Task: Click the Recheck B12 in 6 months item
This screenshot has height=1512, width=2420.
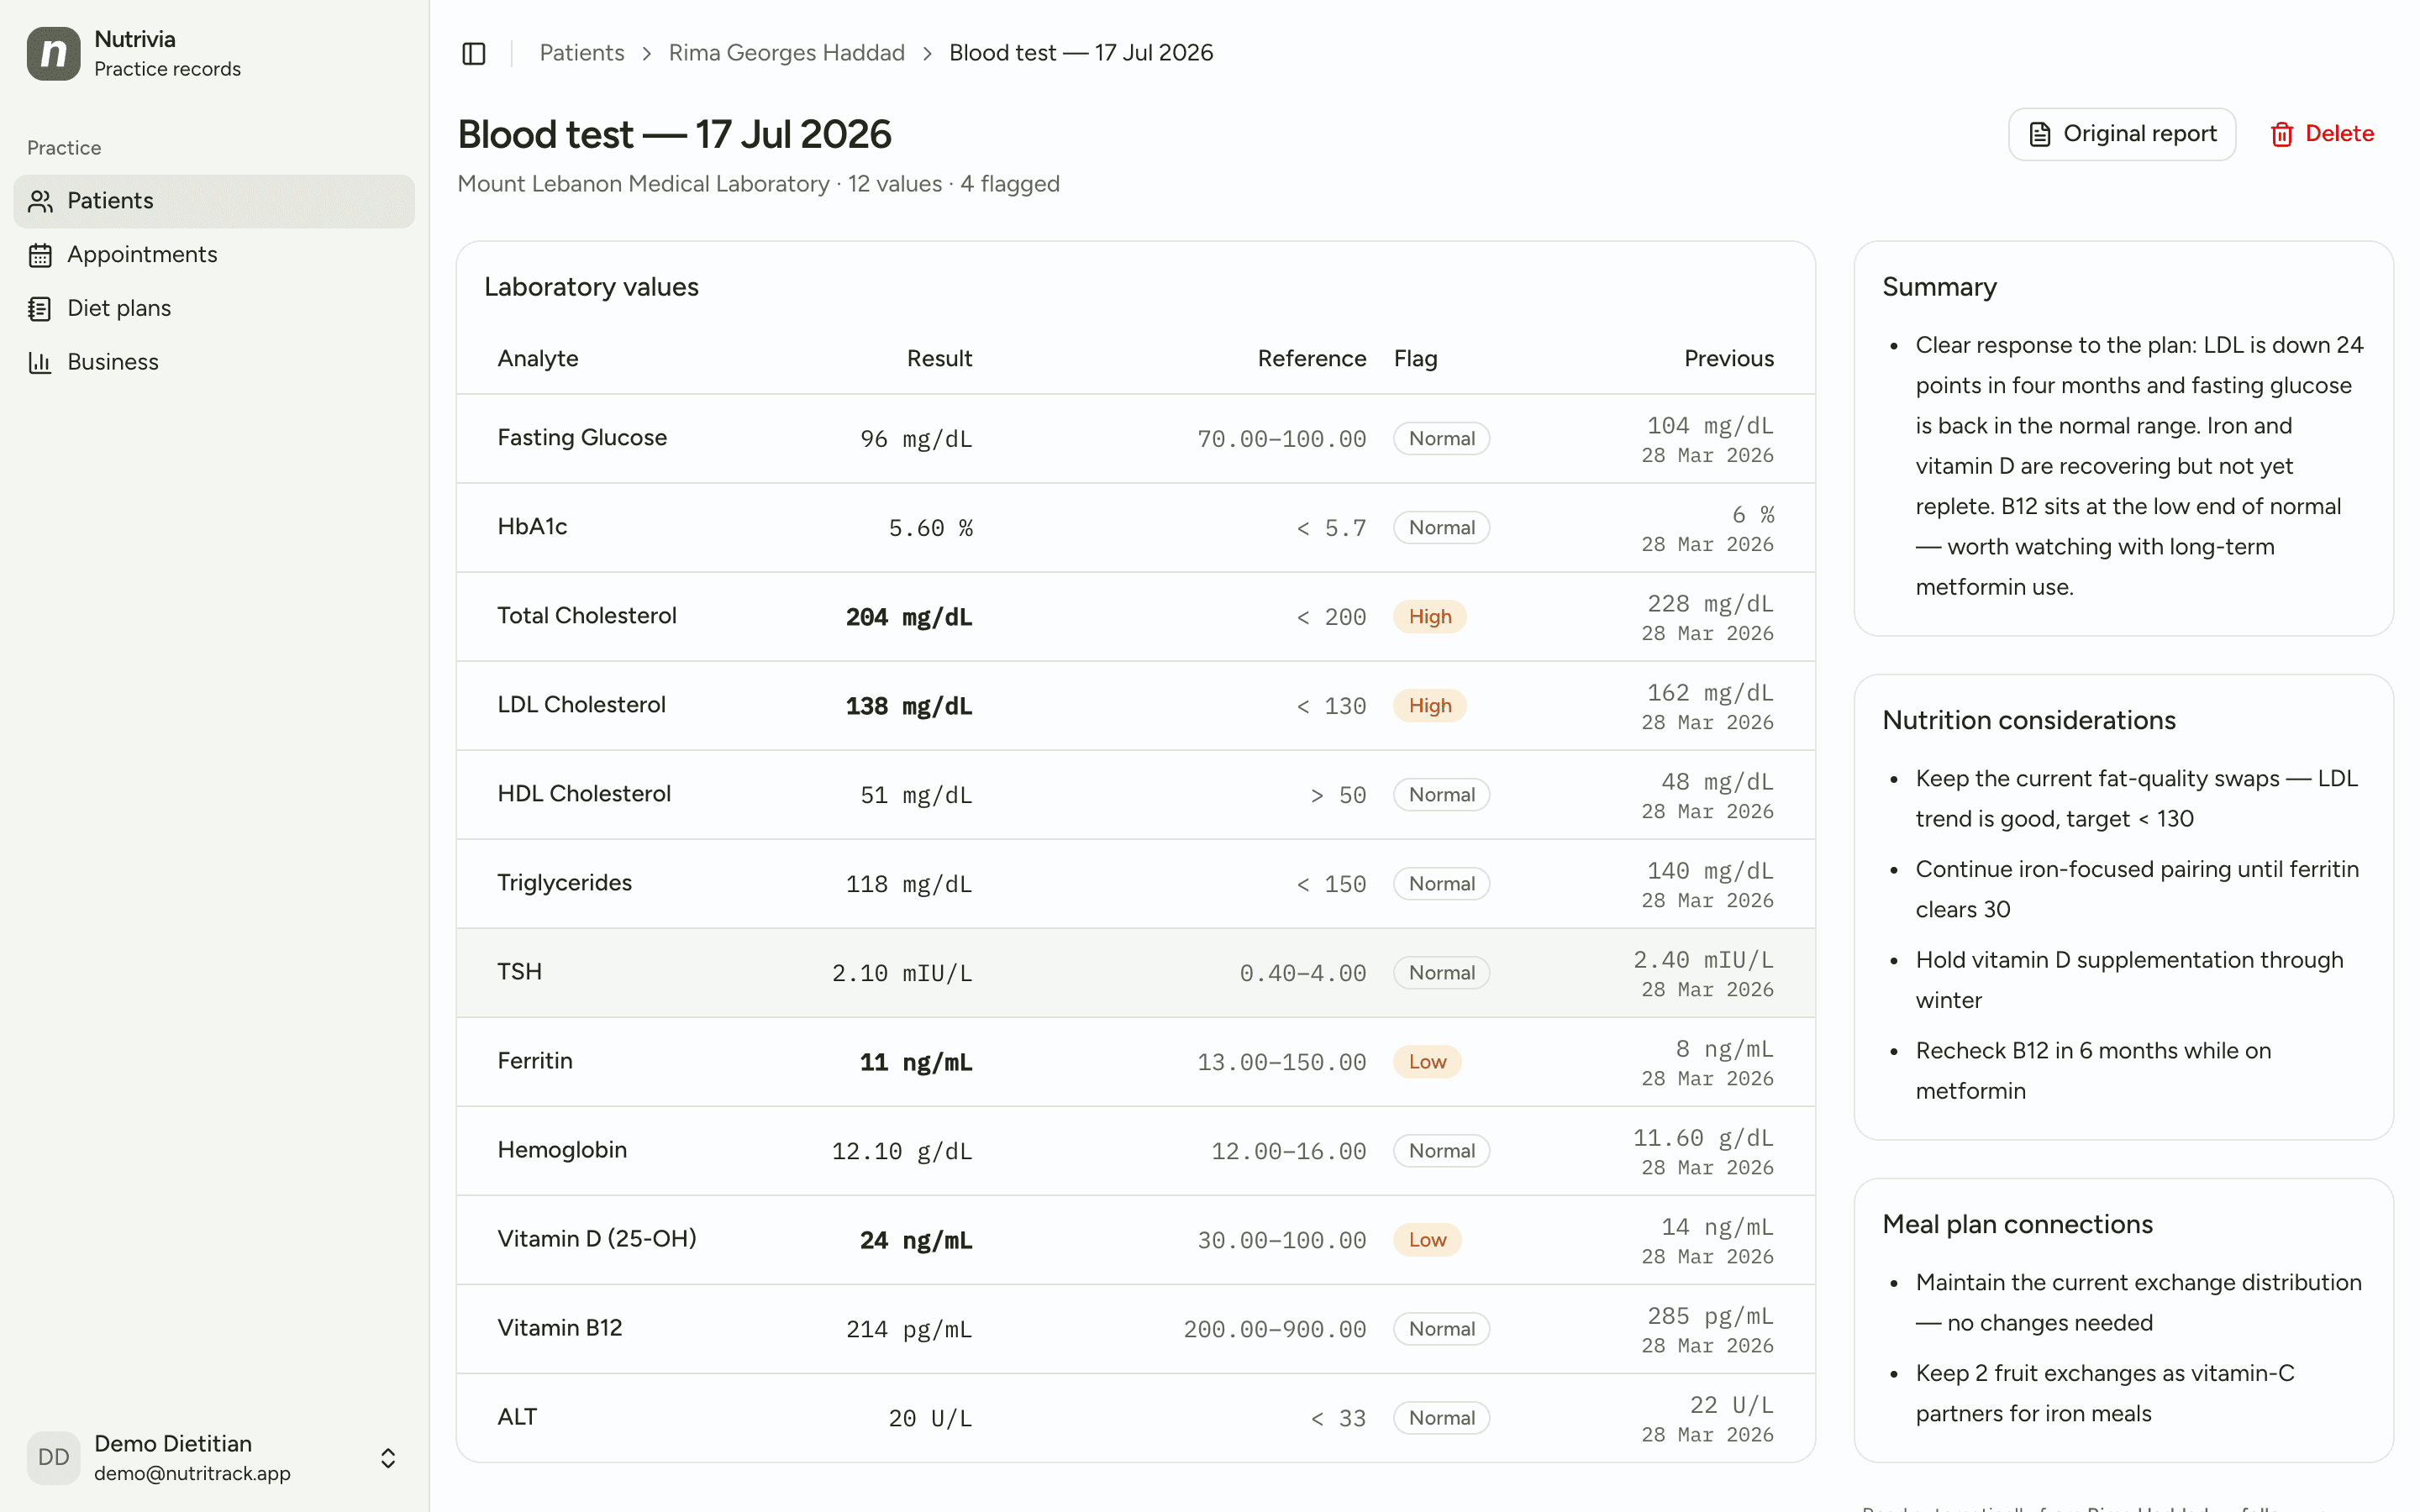Action: (2093, 1071)
